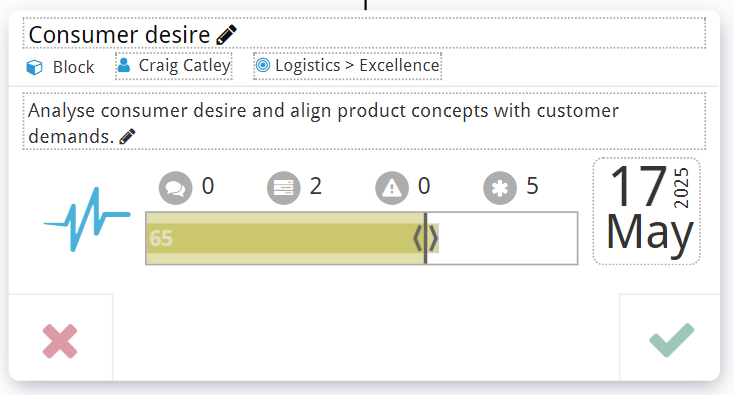This screenshot has width=734, height=395.
Task: Edit the Consumer desire title field
Action: tap(364, 33)
